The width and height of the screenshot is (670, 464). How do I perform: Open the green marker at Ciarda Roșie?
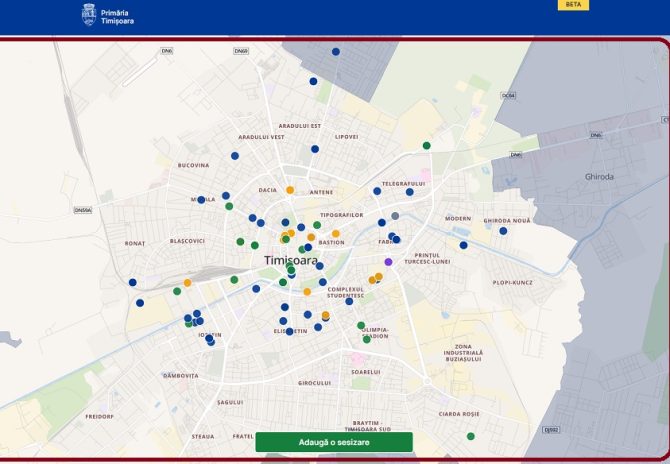pyautogui.click(x=470, y=436)
